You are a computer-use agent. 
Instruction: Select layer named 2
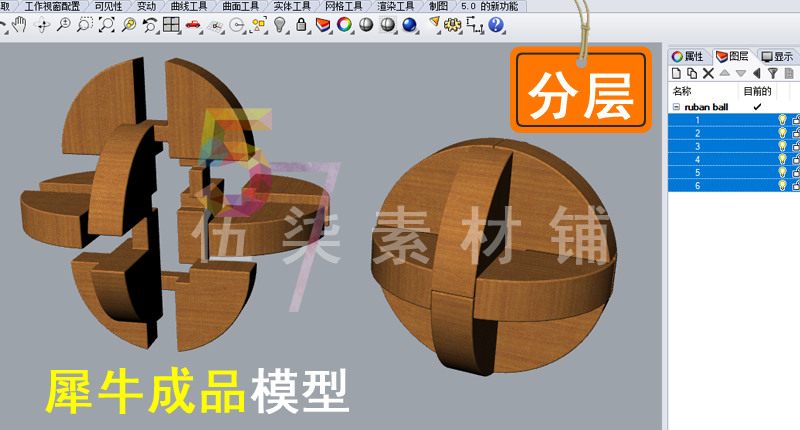click(697, 133)
